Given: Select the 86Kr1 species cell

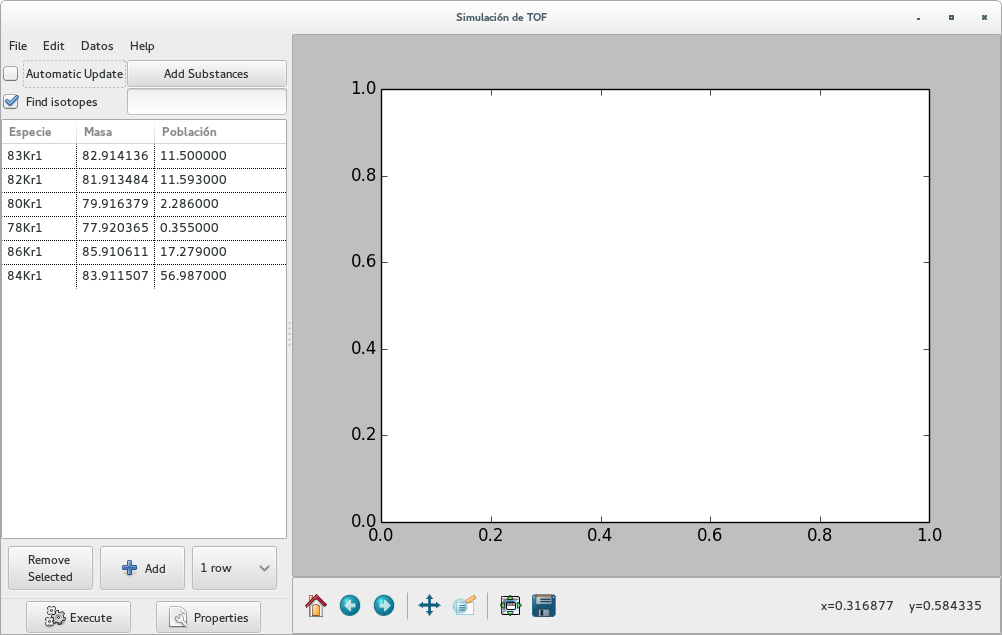Looking at the screenshot, I should click(39, 252).
